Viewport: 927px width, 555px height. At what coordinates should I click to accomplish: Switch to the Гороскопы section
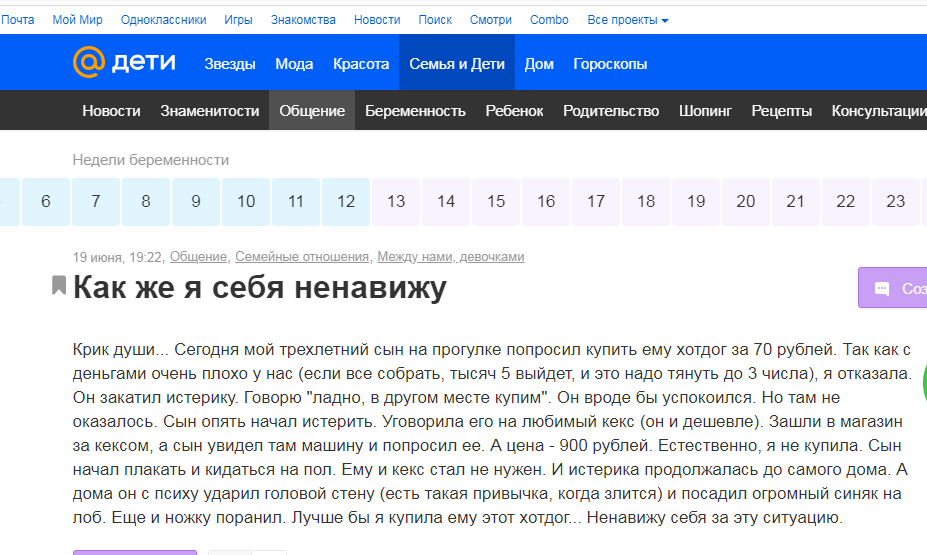coord(610,64)
